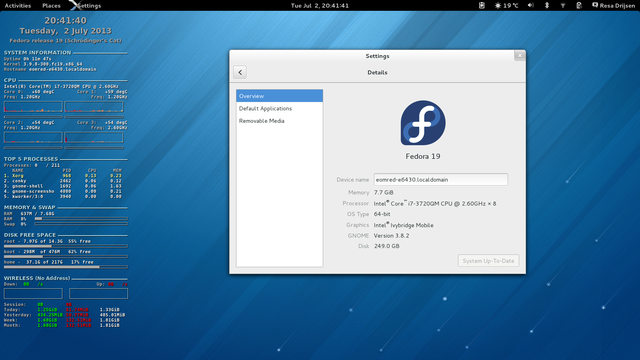Click the RAM usage bar
Viewport: 640px width, 360px height.
point(81,219)
